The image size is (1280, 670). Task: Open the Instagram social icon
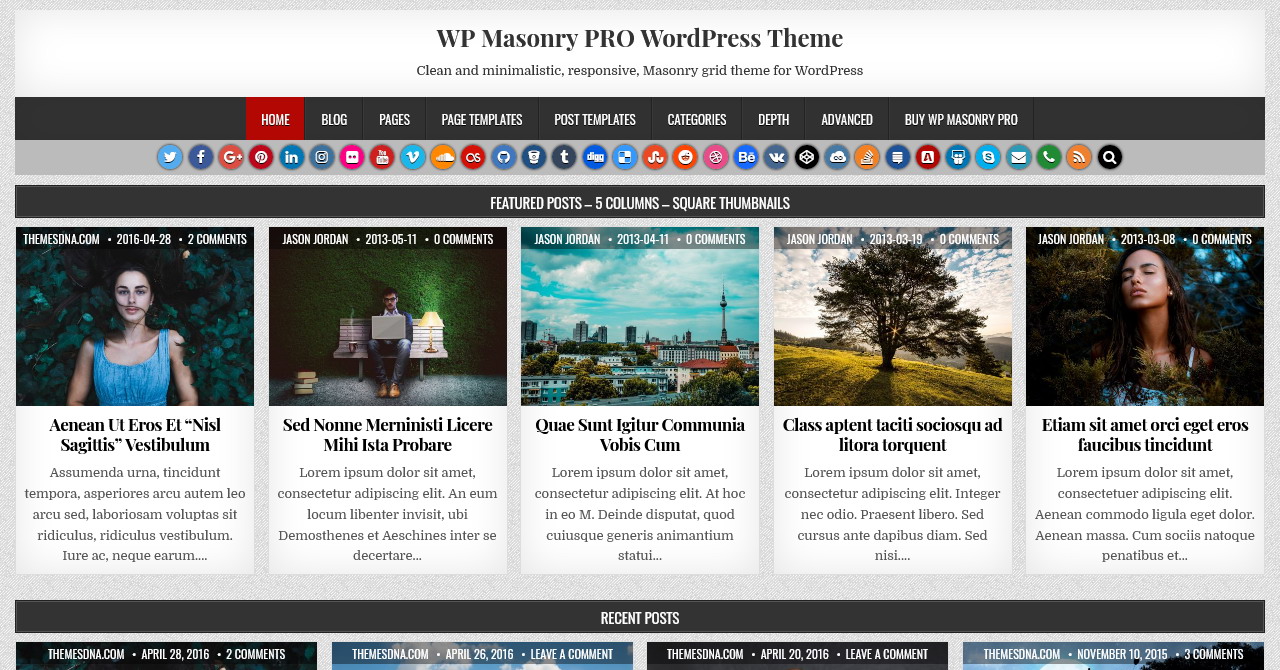coord(322,157)
